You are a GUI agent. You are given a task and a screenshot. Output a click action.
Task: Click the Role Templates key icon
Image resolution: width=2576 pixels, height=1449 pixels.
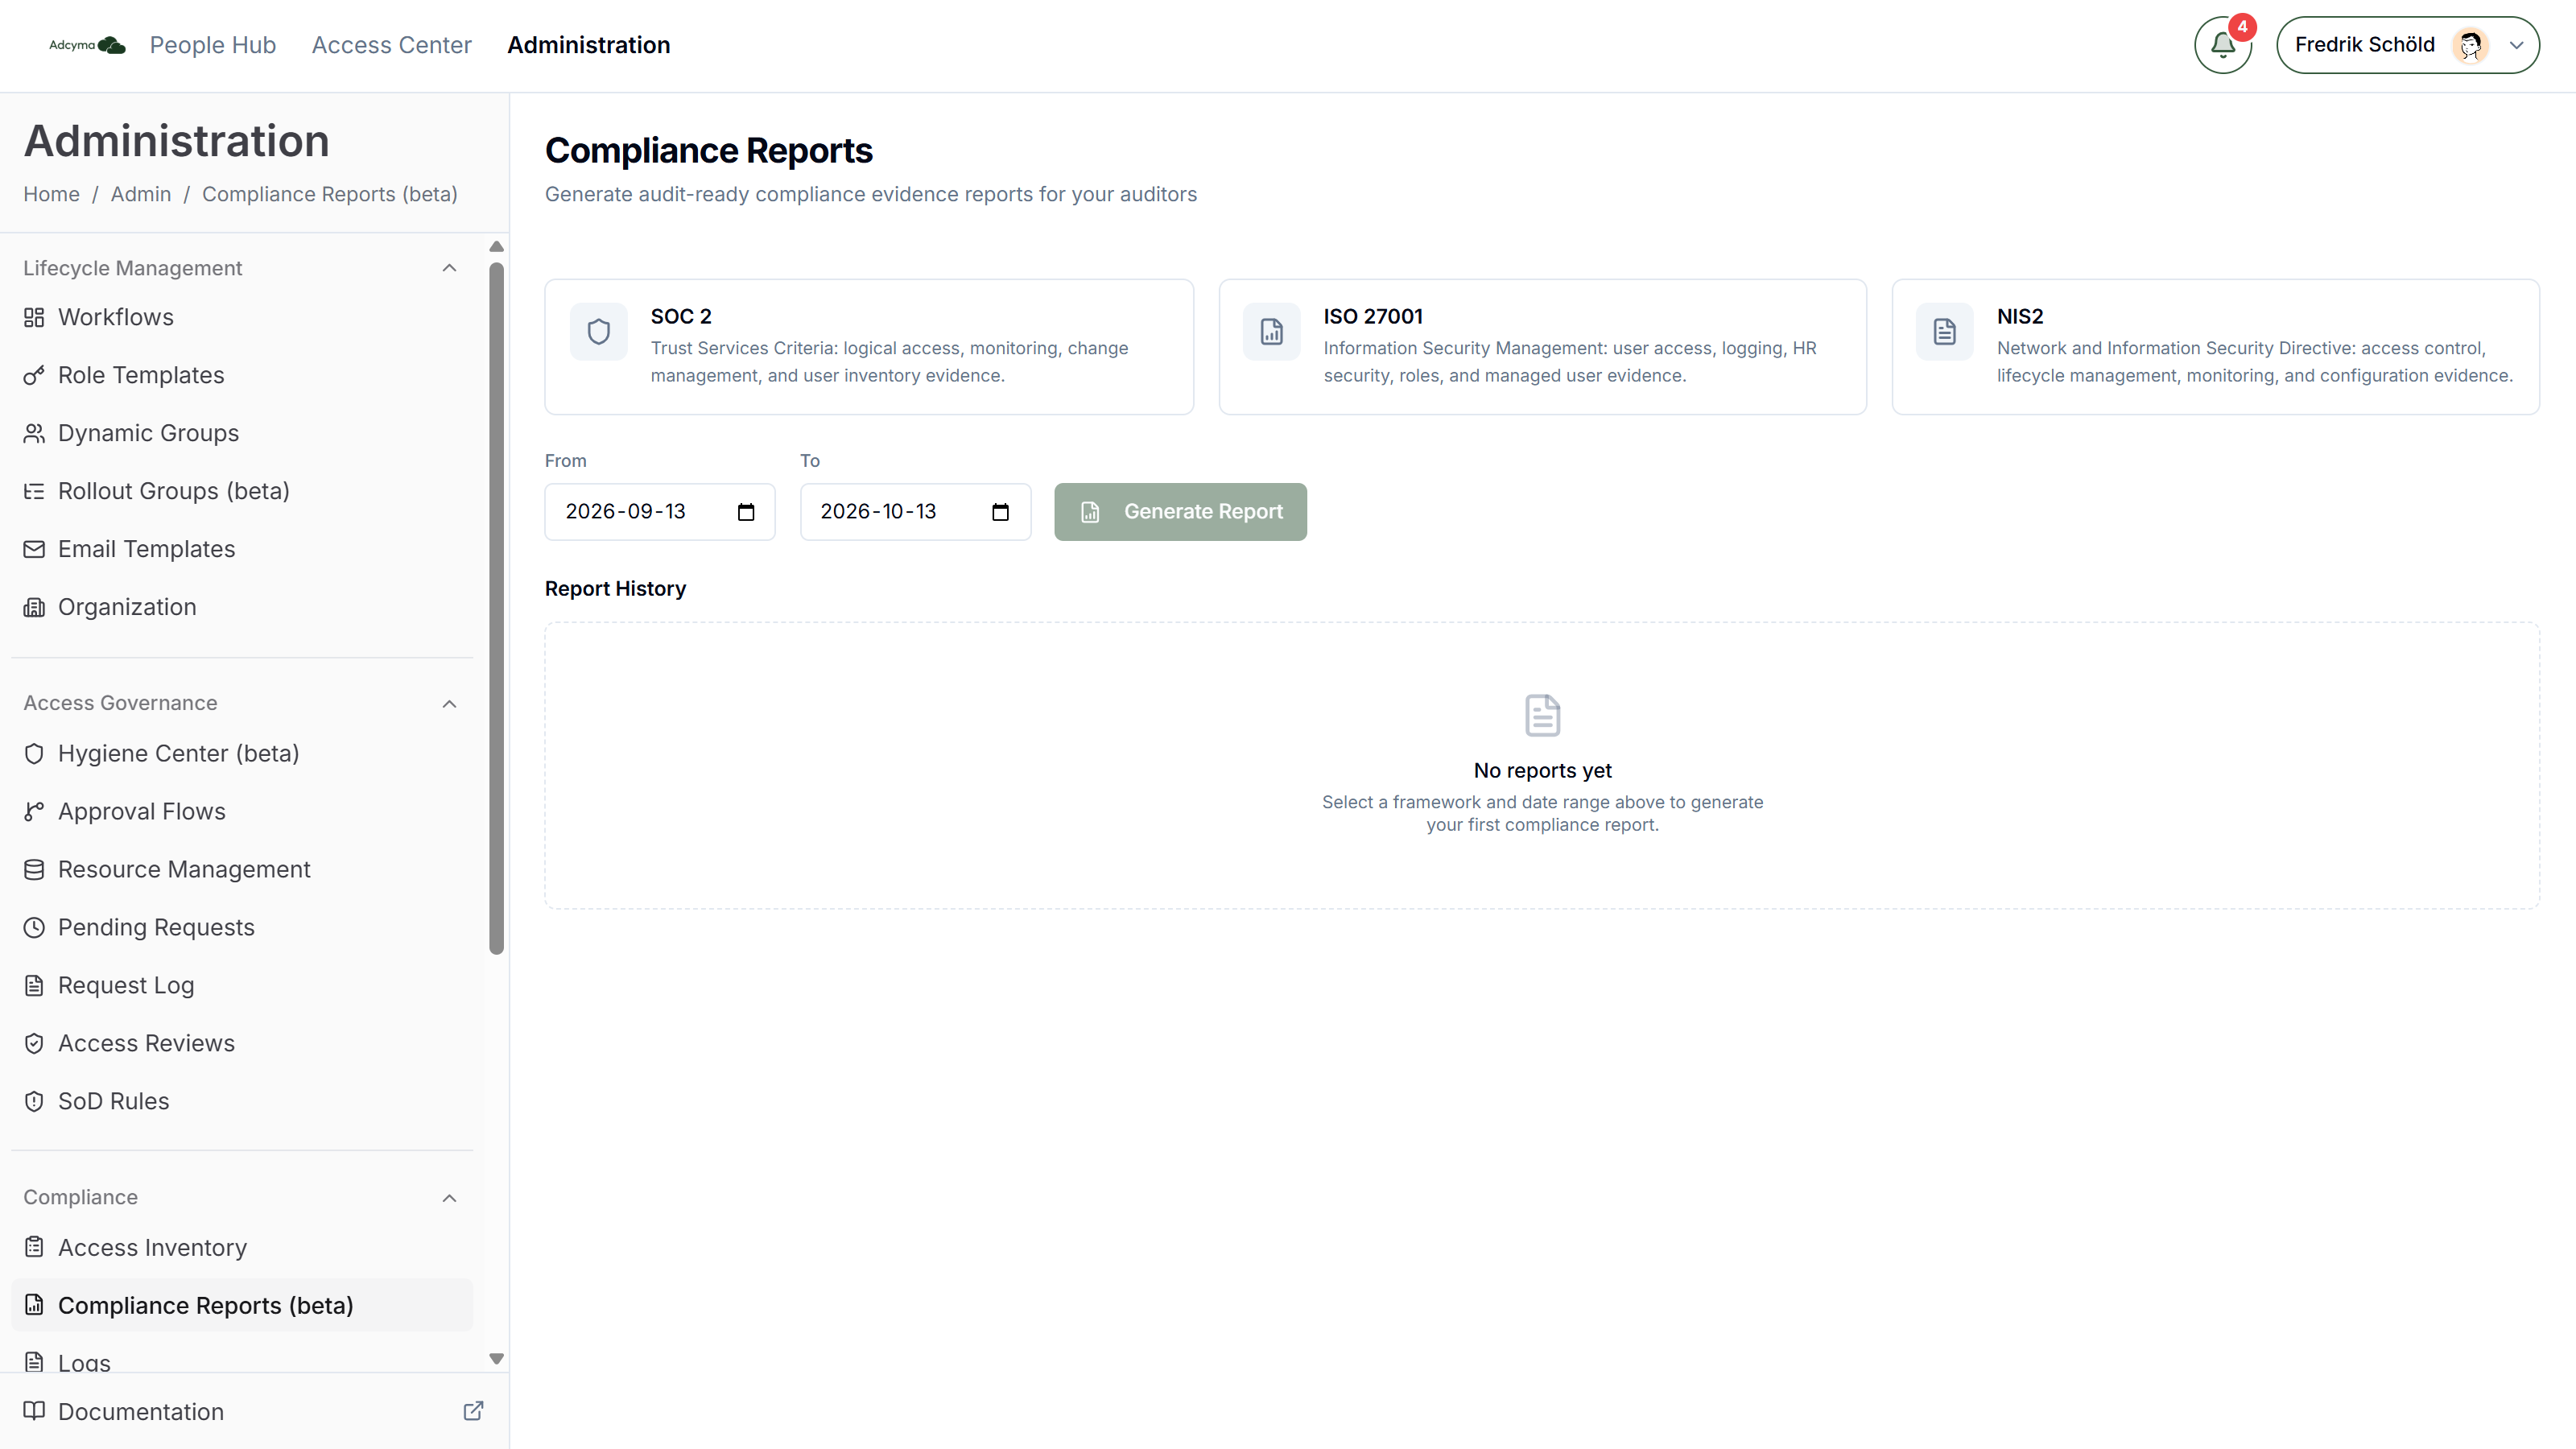click(x=34, y=375)
